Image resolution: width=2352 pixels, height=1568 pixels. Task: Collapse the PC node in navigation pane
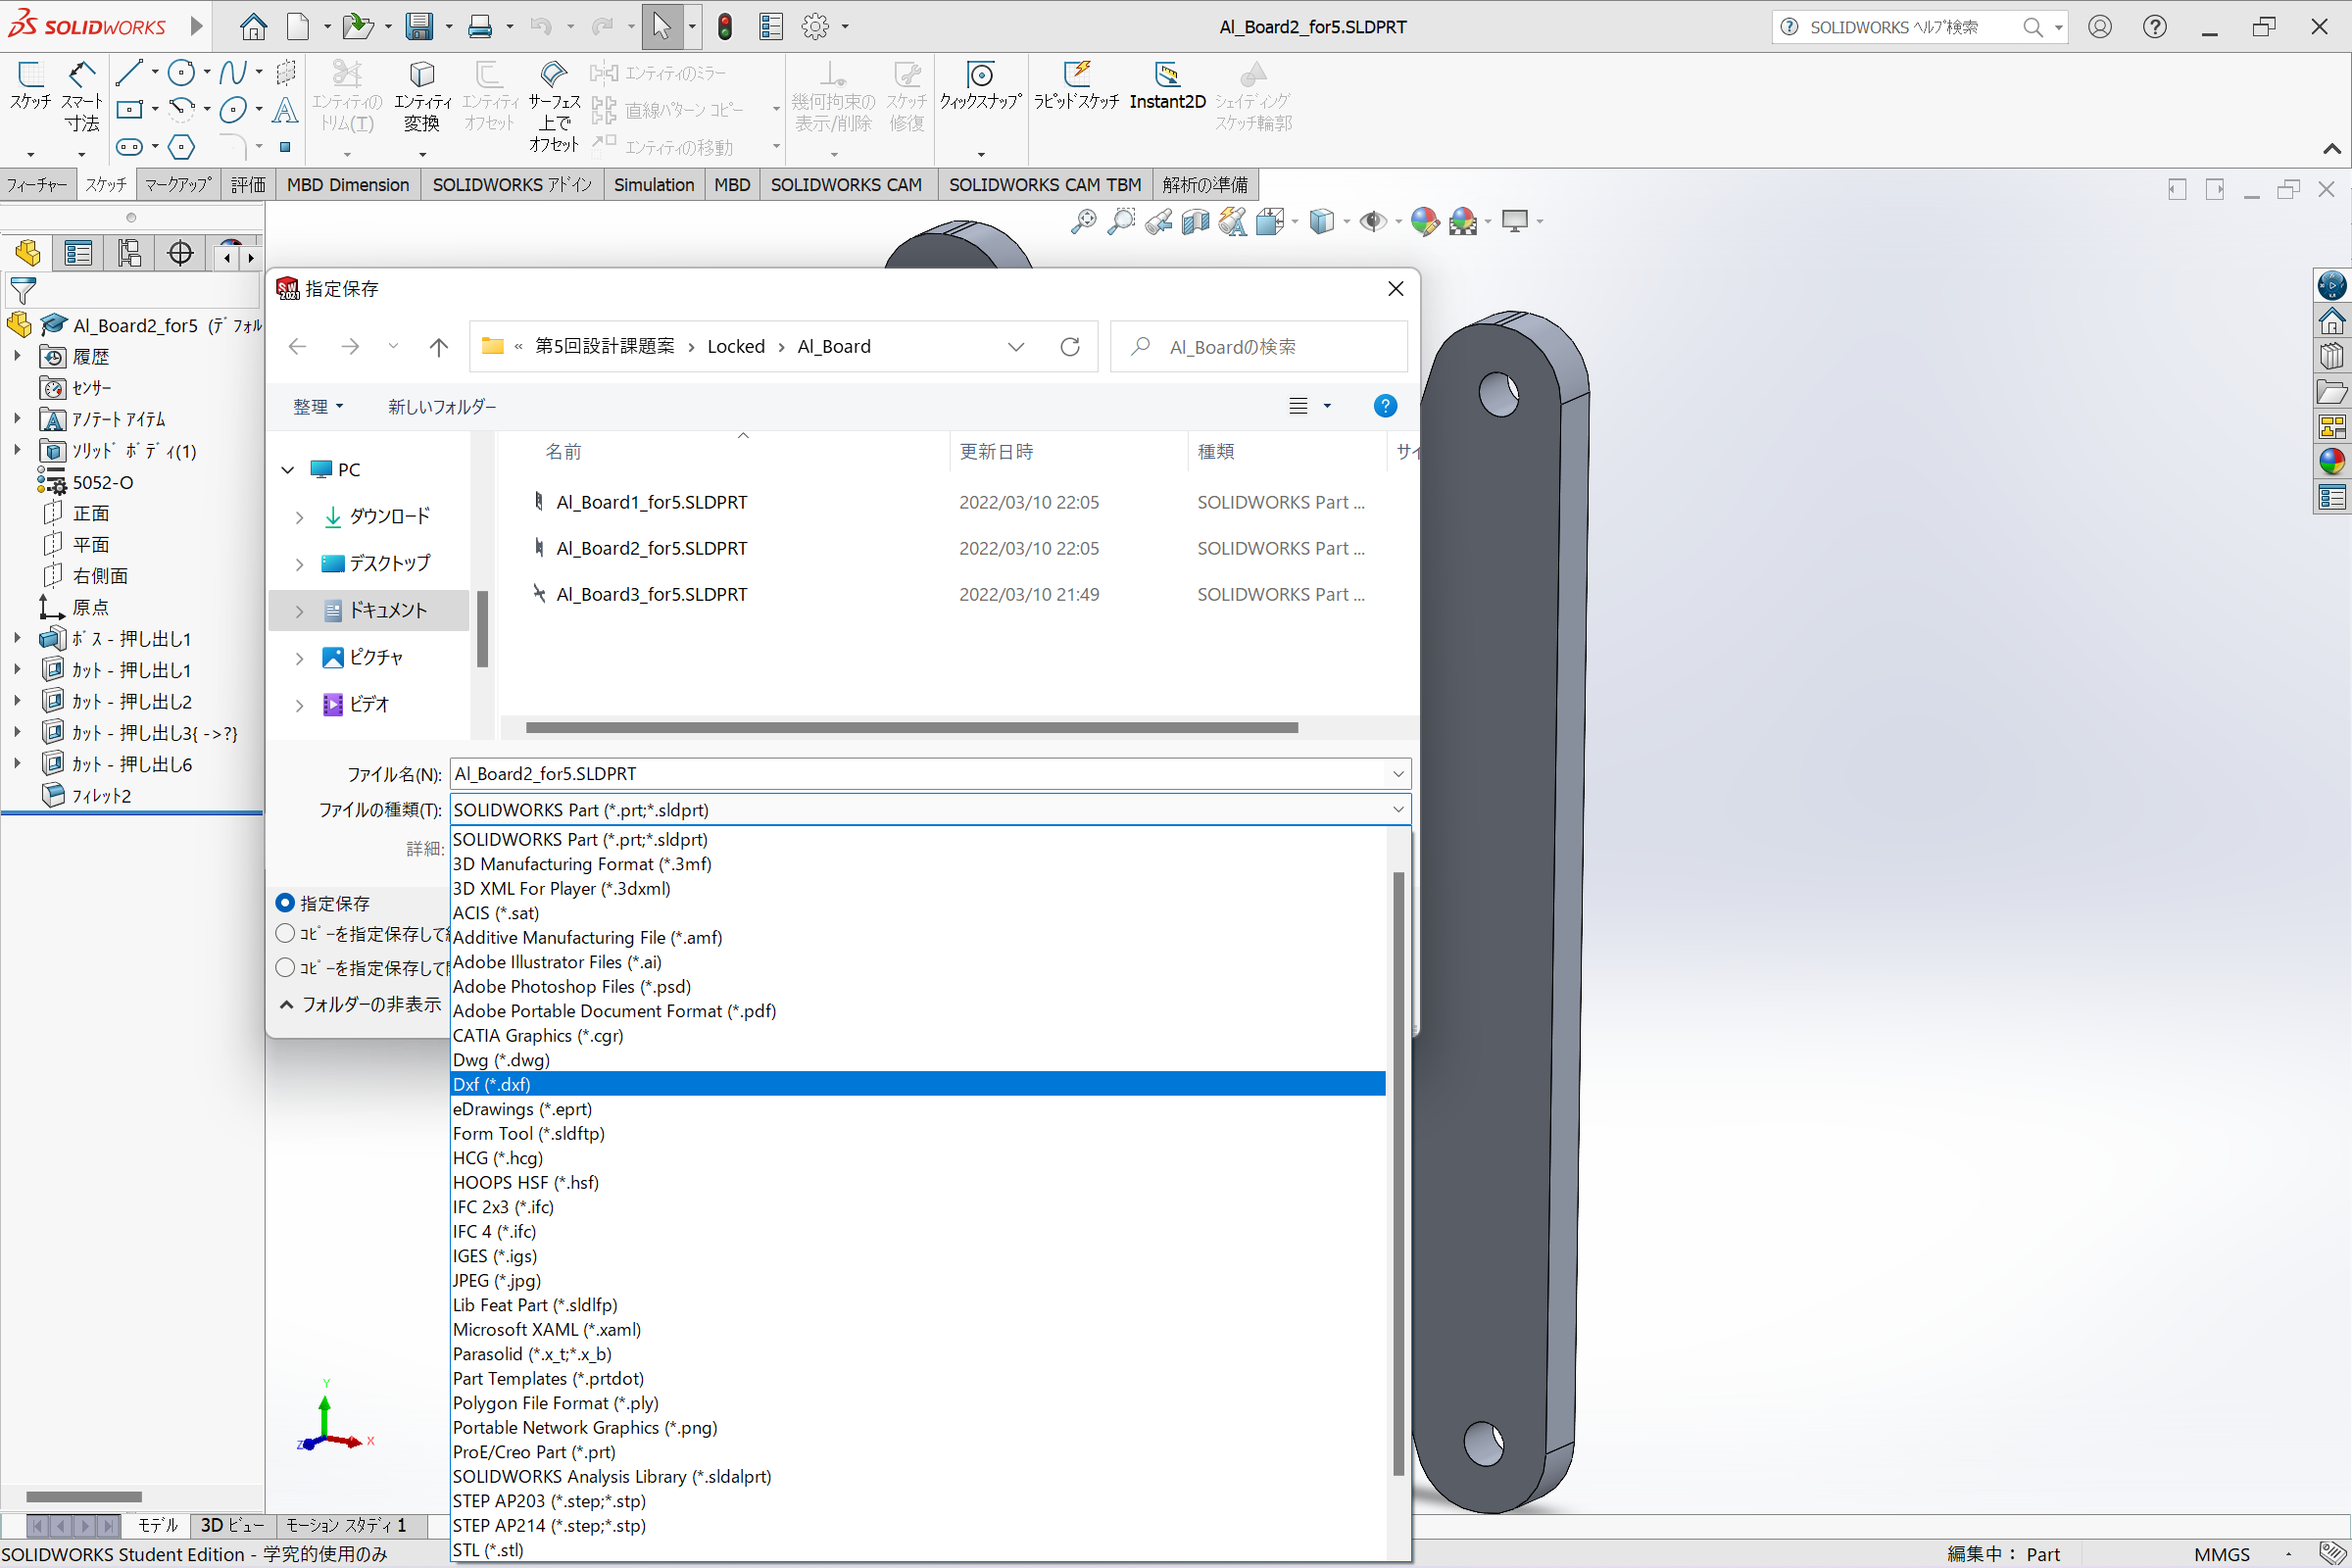(288, 470)
